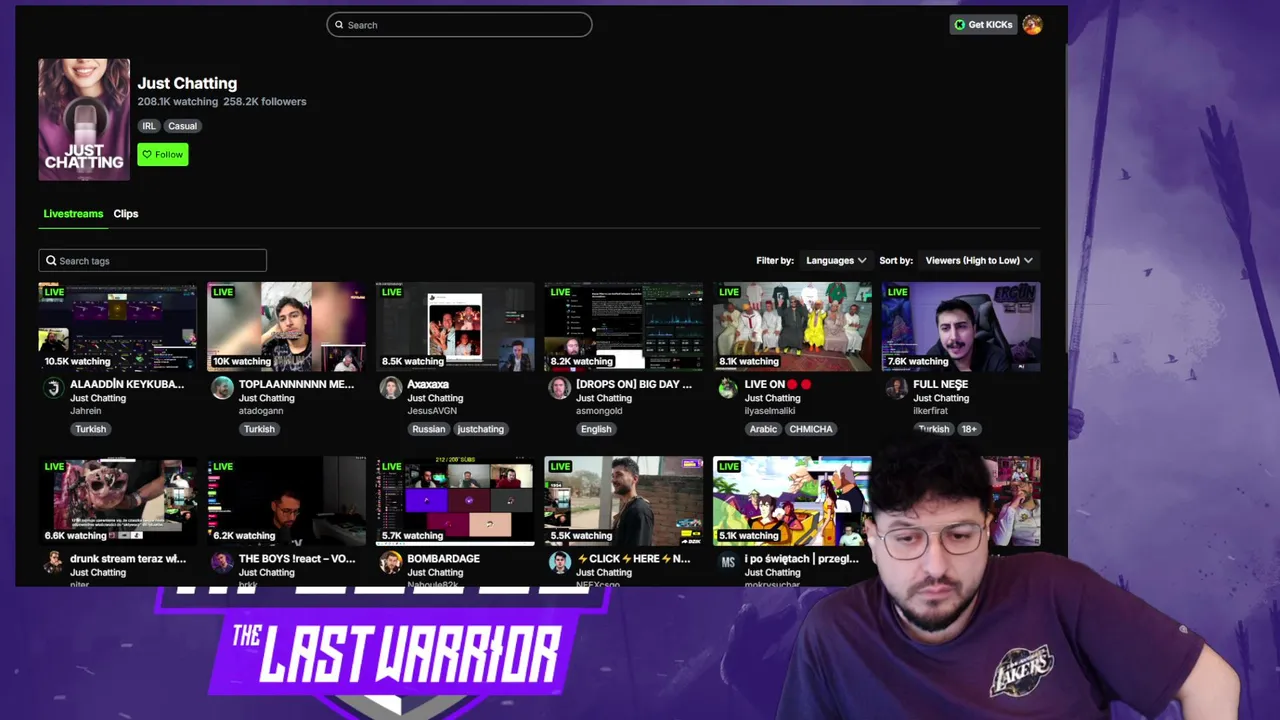Switch to the Clips tab
The width and height of the screenshot is (1280, 720).
click(126, 214)
